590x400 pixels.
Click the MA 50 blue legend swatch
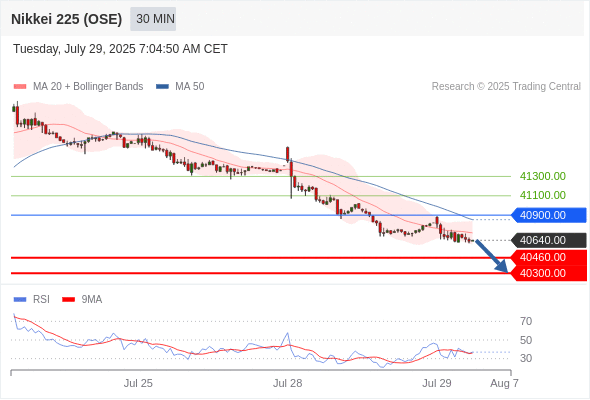[162, 87]
